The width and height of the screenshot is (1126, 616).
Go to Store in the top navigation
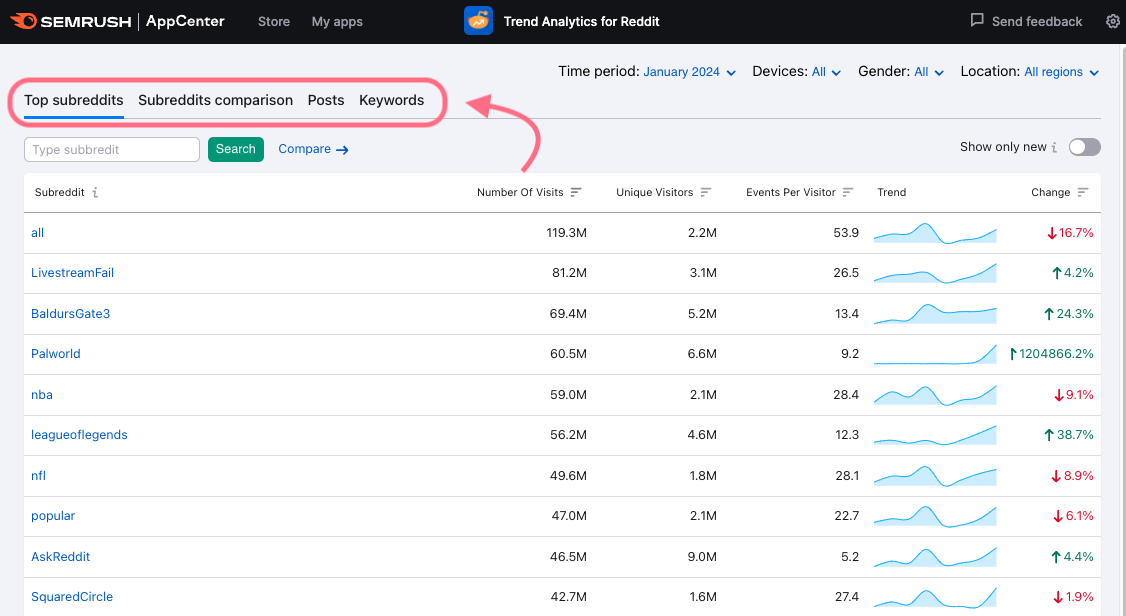(x=274, y=22)
